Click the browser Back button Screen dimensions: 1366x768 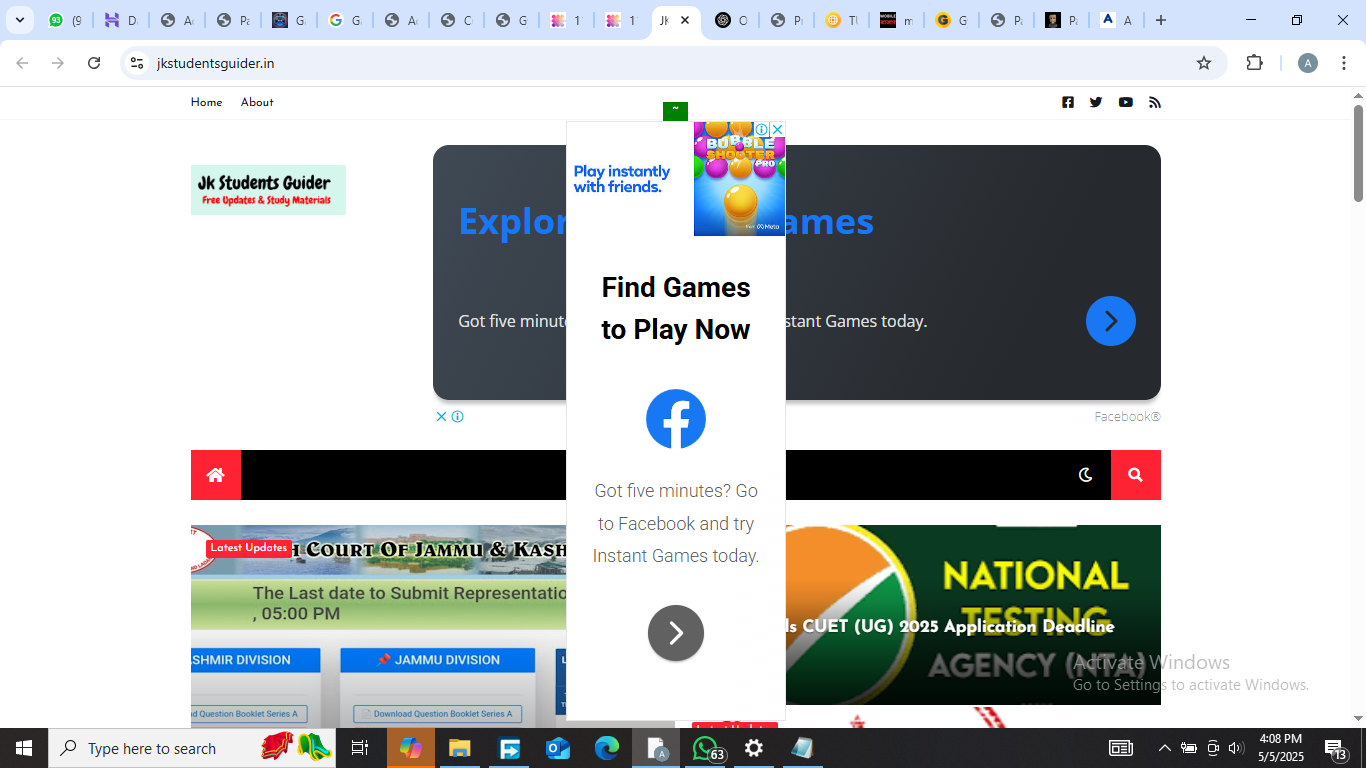22,63
